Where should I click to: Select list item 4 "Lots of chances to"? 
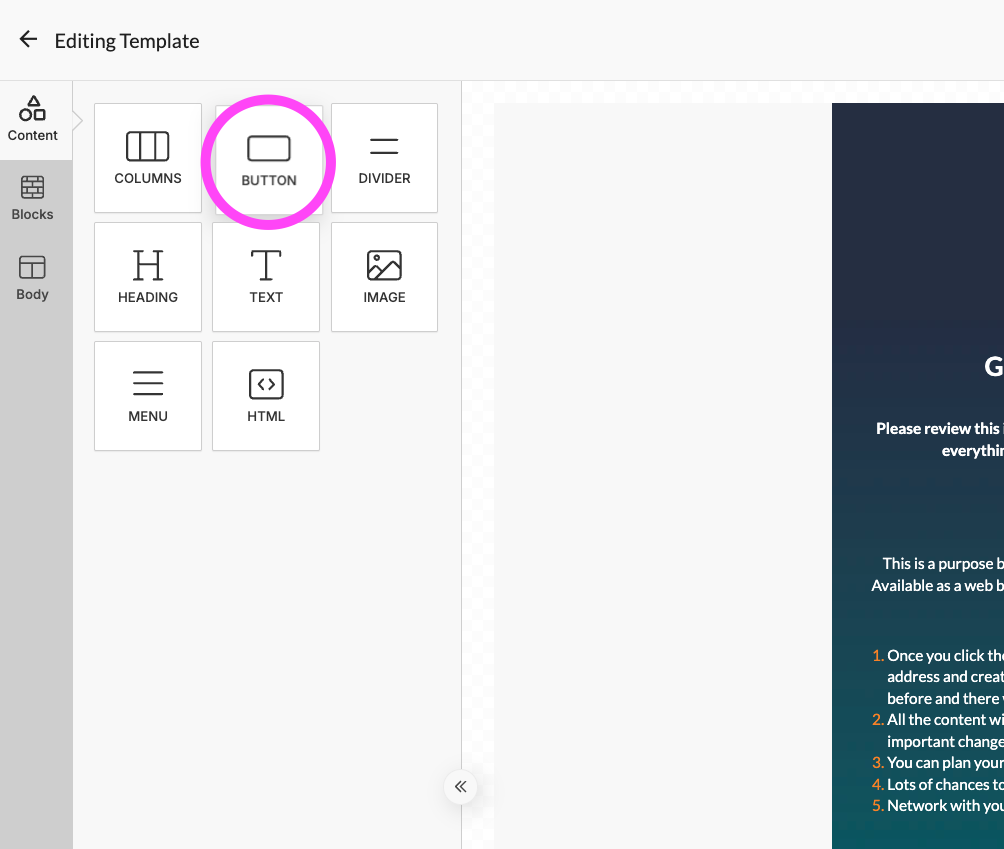(944, 785)
